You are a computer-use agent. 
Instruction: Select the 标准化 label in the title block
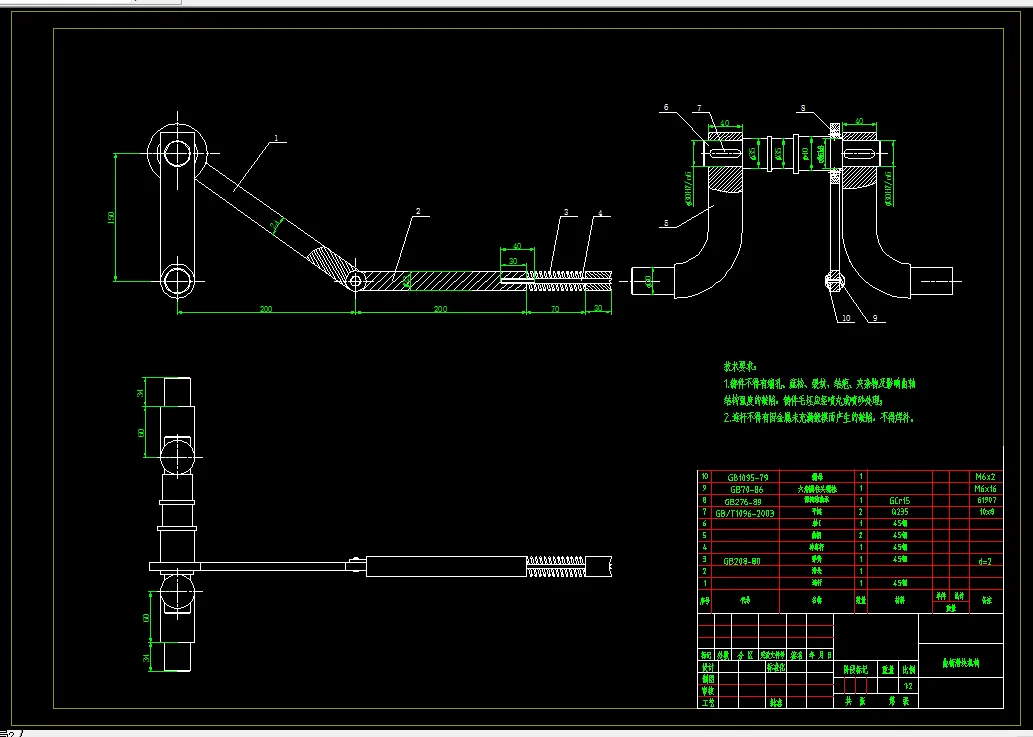[x=776, y=667]
